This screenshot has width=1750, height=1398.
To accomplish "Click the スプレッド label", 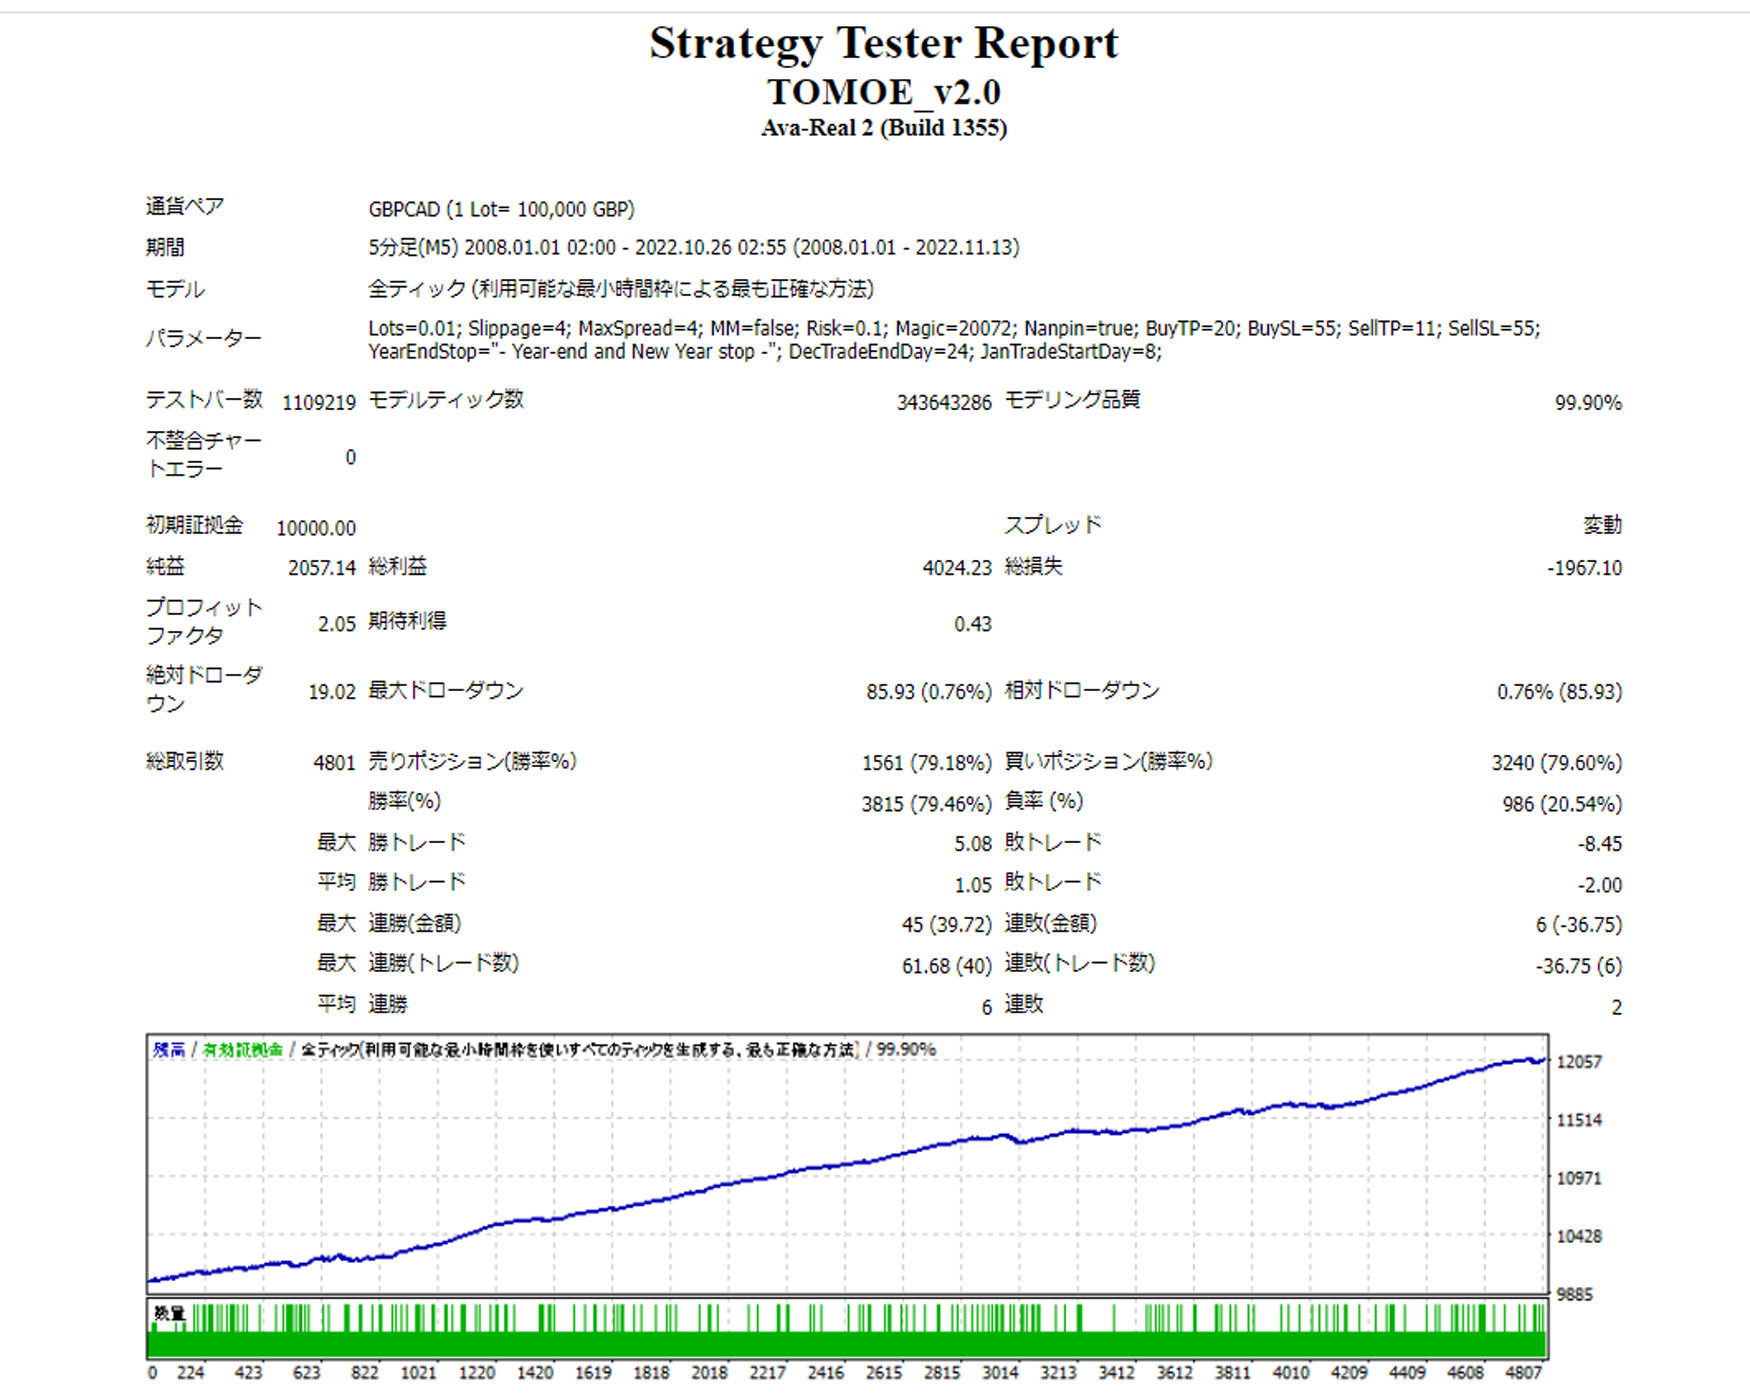I will [x=1053, y=525].
